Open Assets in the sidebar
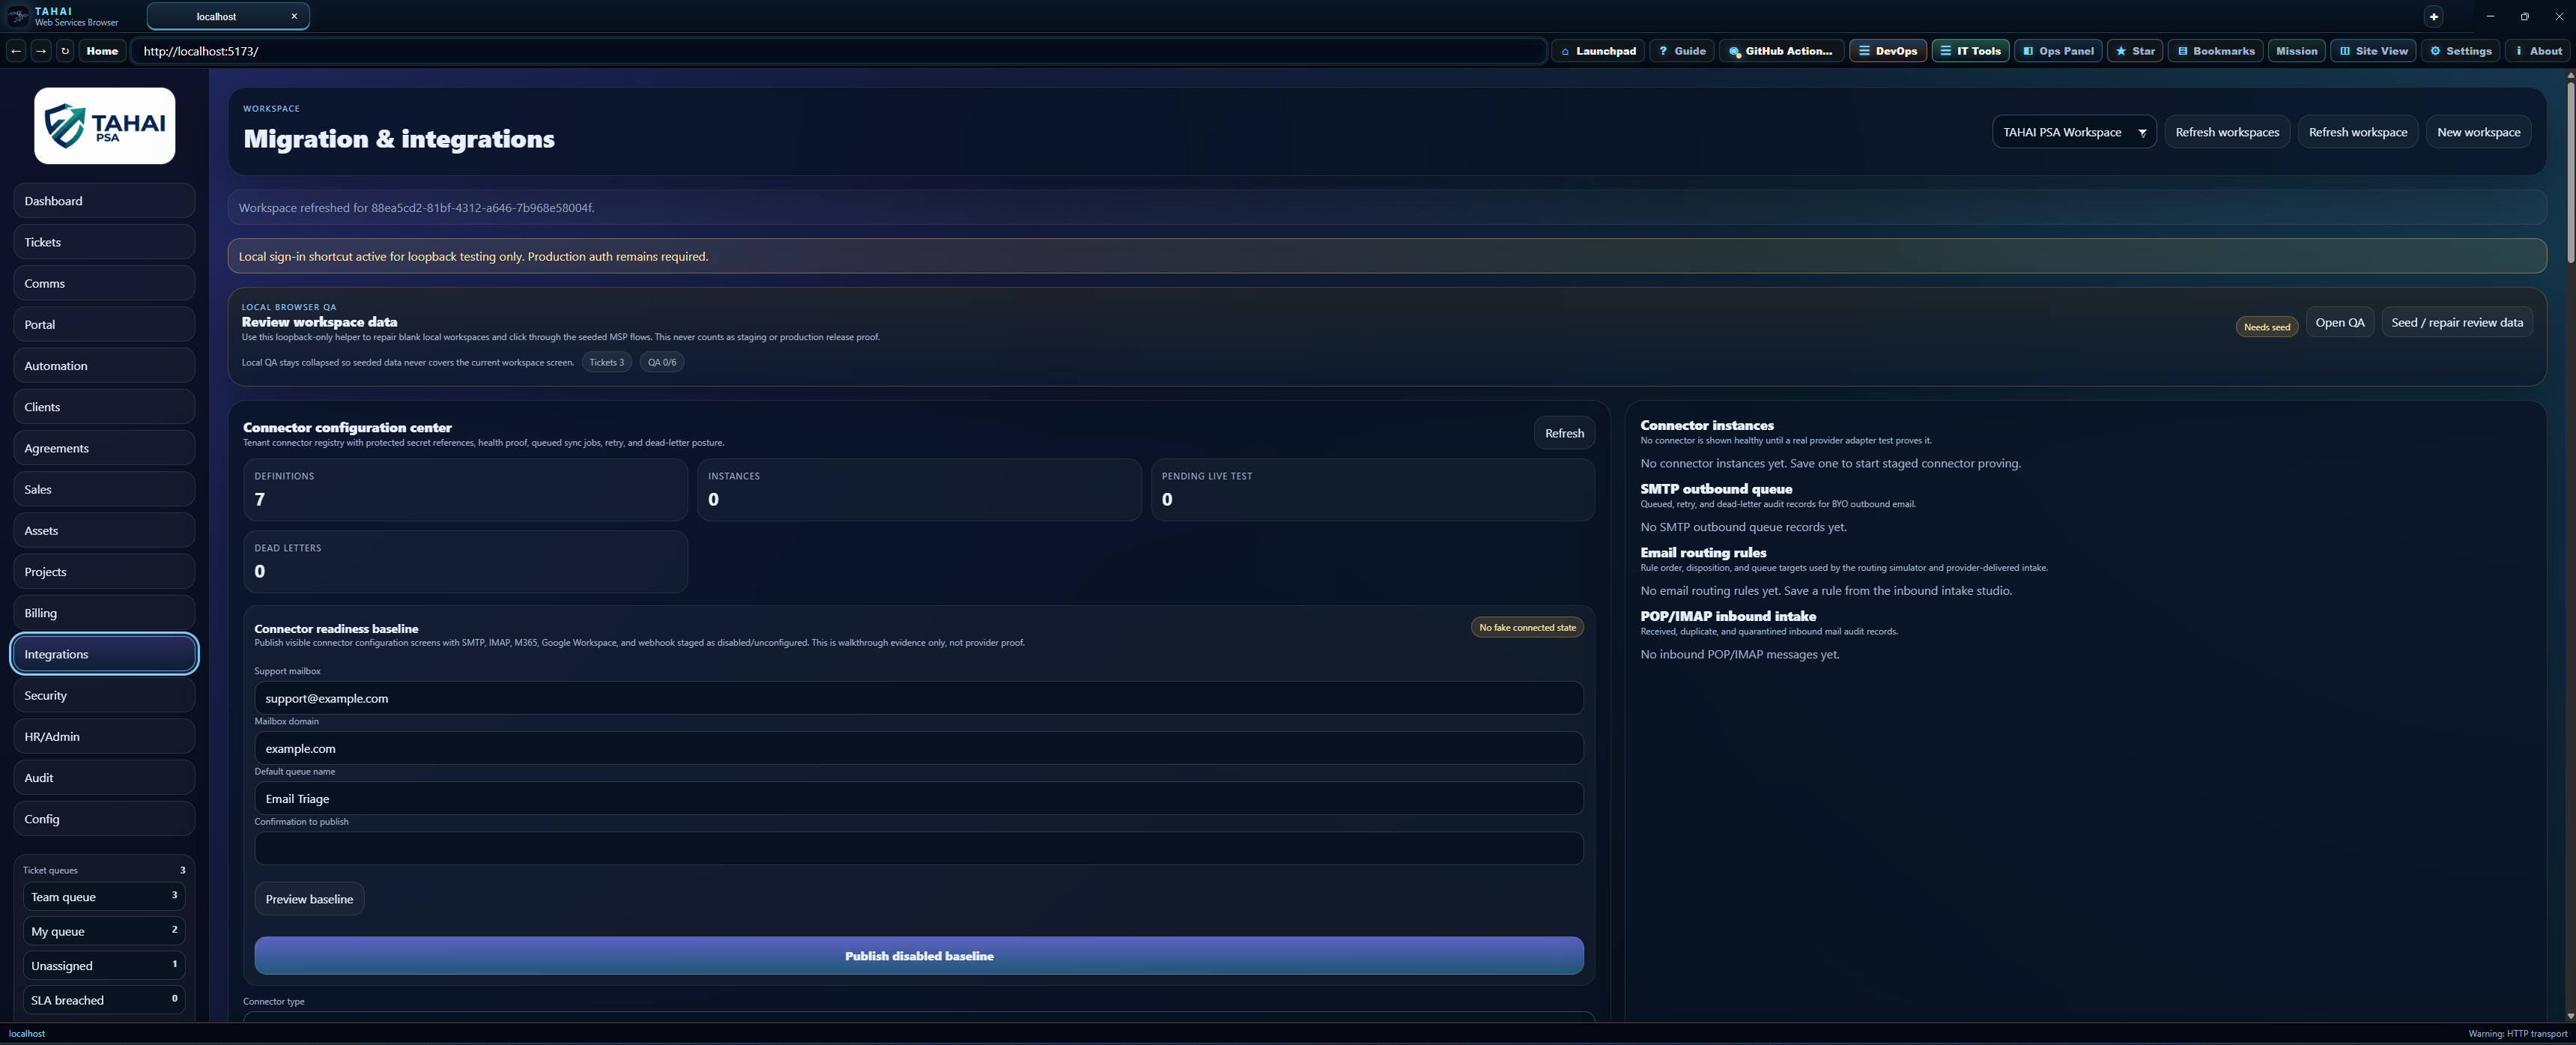This screenshot has width=2576, height=1045. [x=104, y=530]
